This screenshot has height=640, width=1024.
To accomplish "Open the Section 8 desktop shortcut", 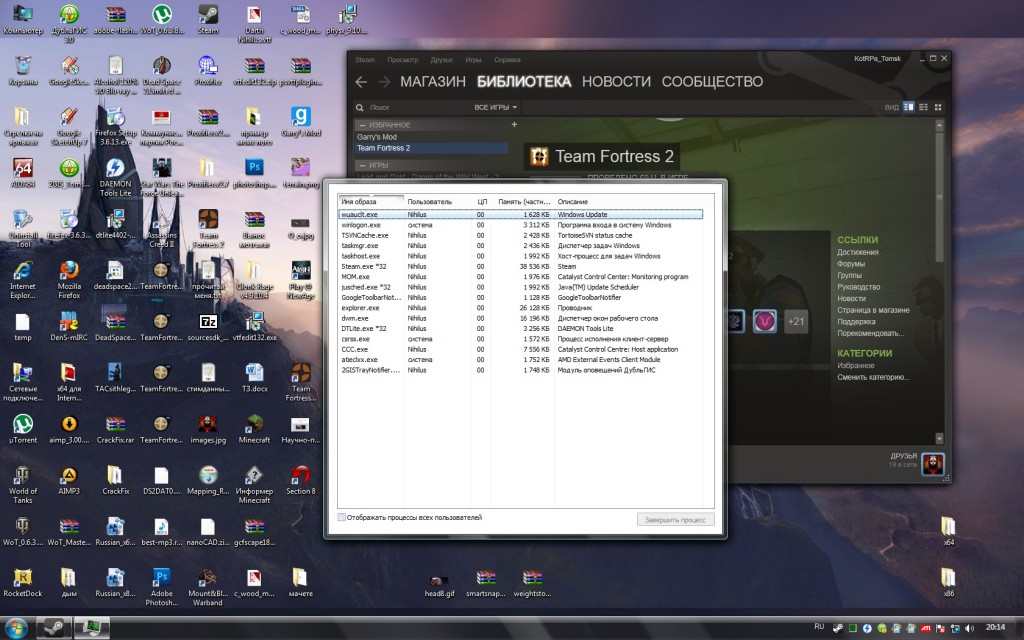I will (x=300, y=480).
